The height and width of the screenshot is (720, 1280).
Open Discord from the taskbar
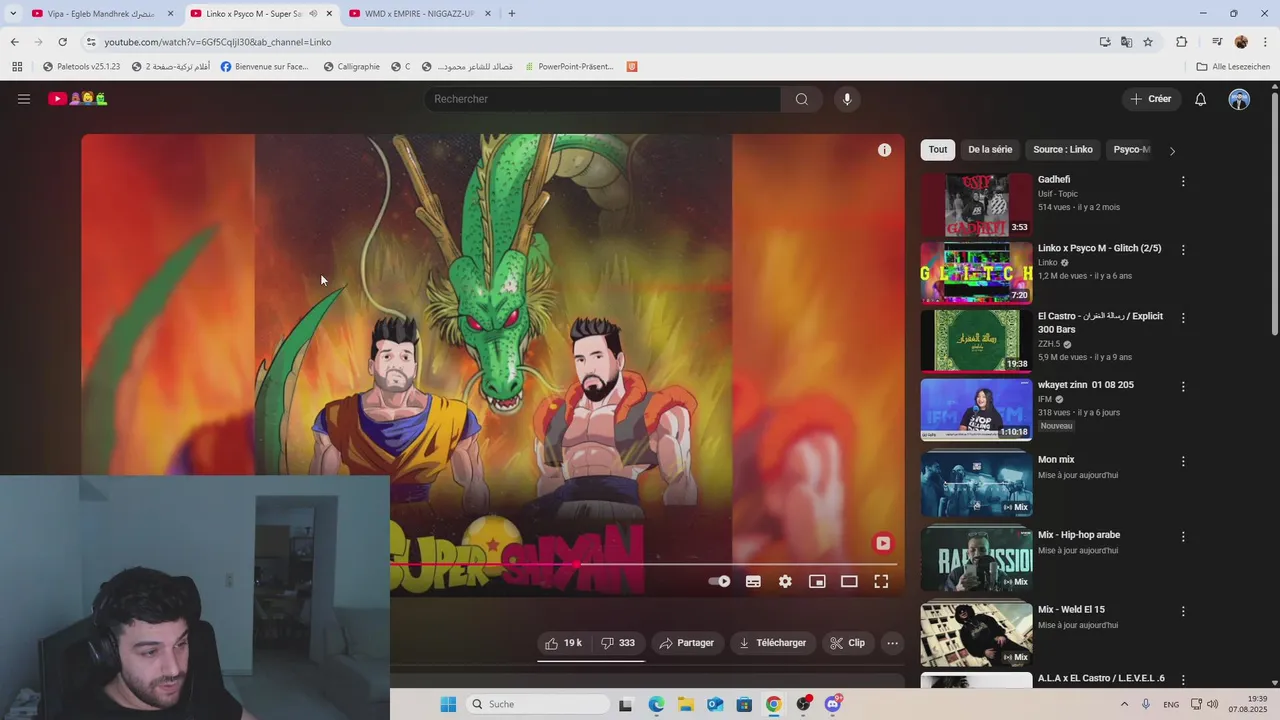pos(833,704)
